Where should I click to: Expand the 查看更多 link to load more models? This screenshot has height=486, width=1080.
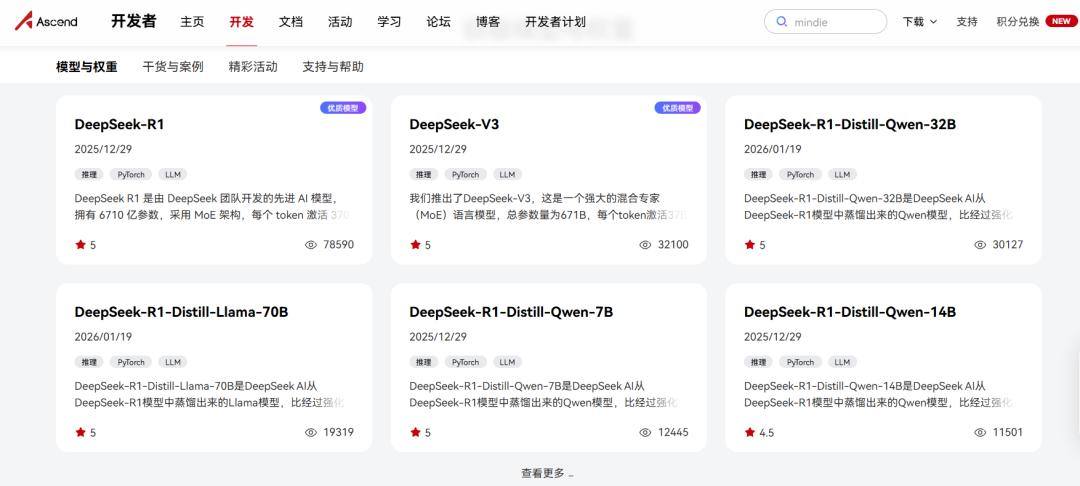click(546, 473)
